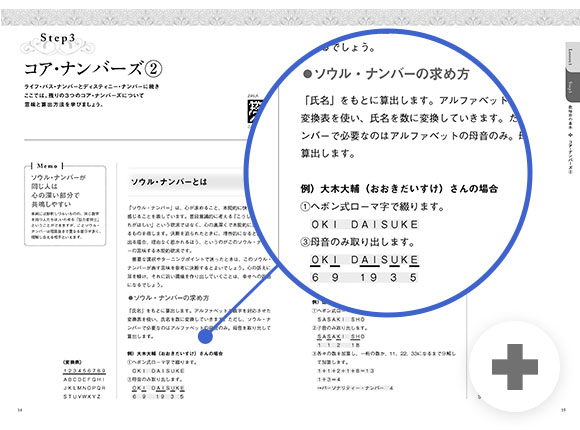Click the コア・ナンバーズ page title

[93, 69]
